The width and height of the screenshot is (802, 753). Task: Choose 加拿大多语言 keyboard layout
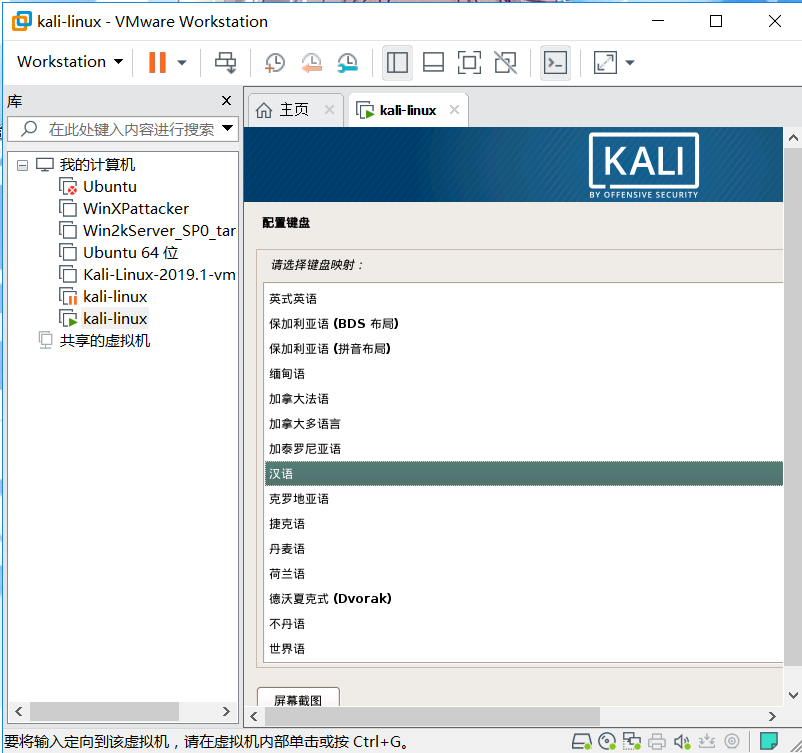pyautogui.click(x=524, y=424)
